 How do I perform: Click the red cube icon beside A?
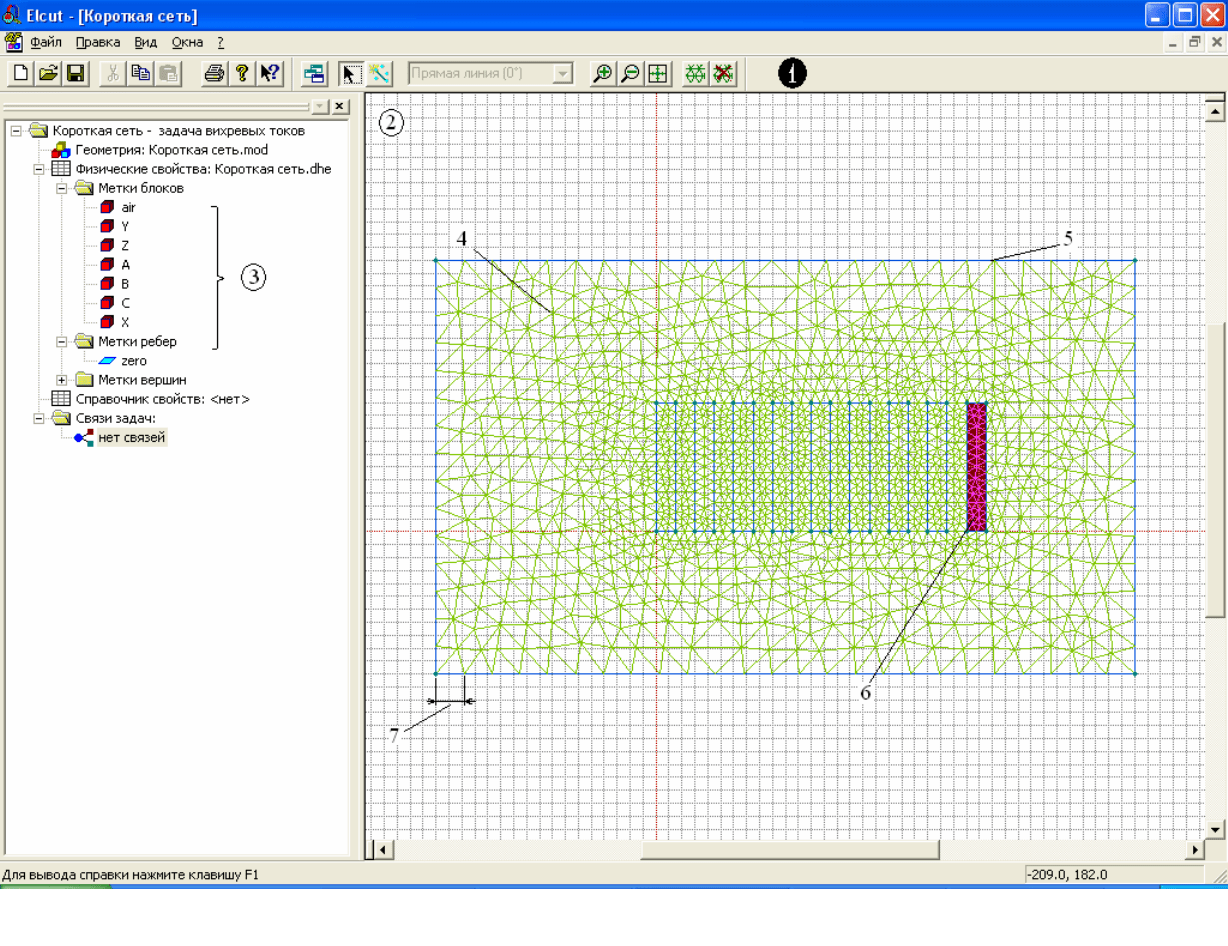107,264
